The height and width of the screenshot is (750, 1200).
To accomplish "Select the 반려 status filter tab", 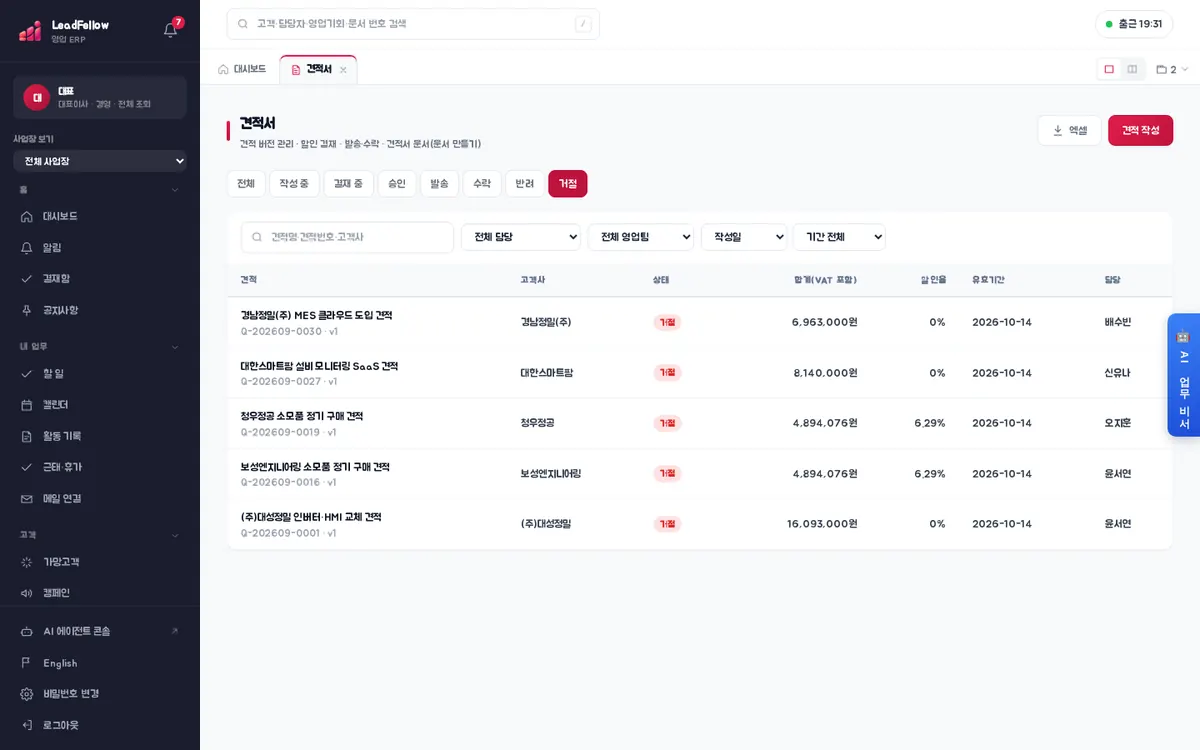I will (x=525, y=184).
